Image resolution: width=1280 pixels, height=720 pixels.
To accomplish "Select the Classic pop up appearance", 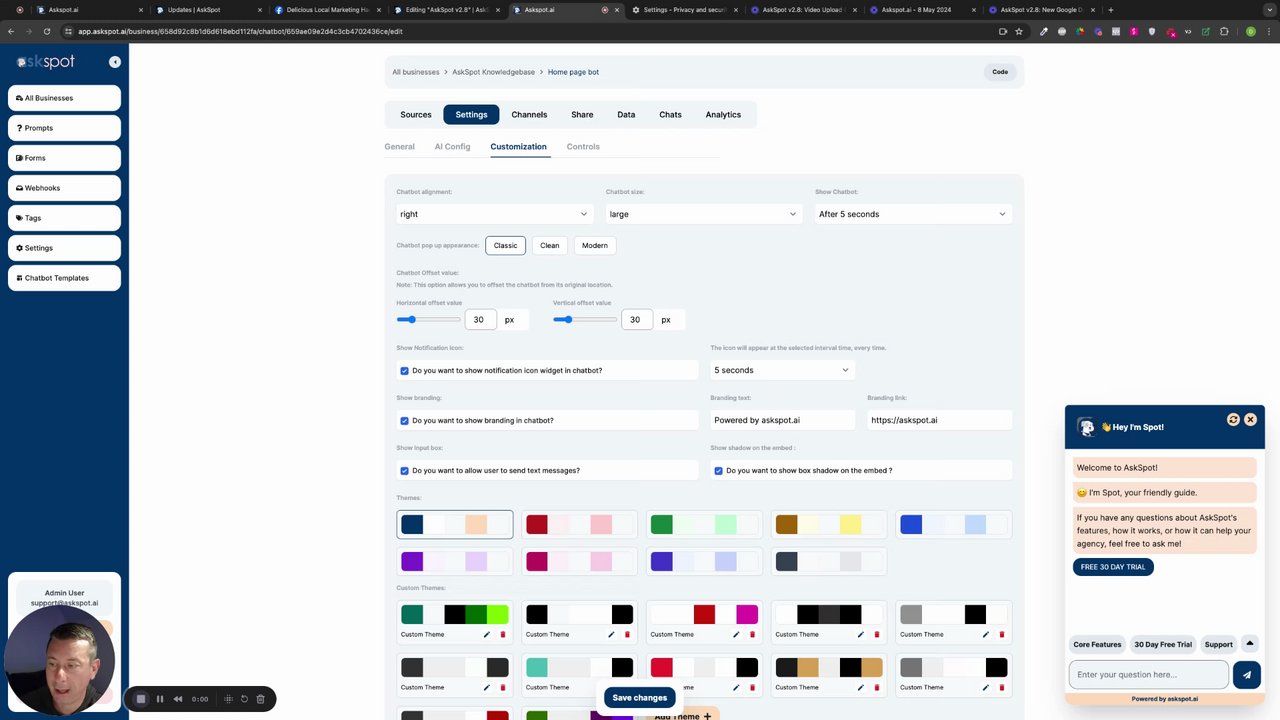I will (x=505, y=245).
